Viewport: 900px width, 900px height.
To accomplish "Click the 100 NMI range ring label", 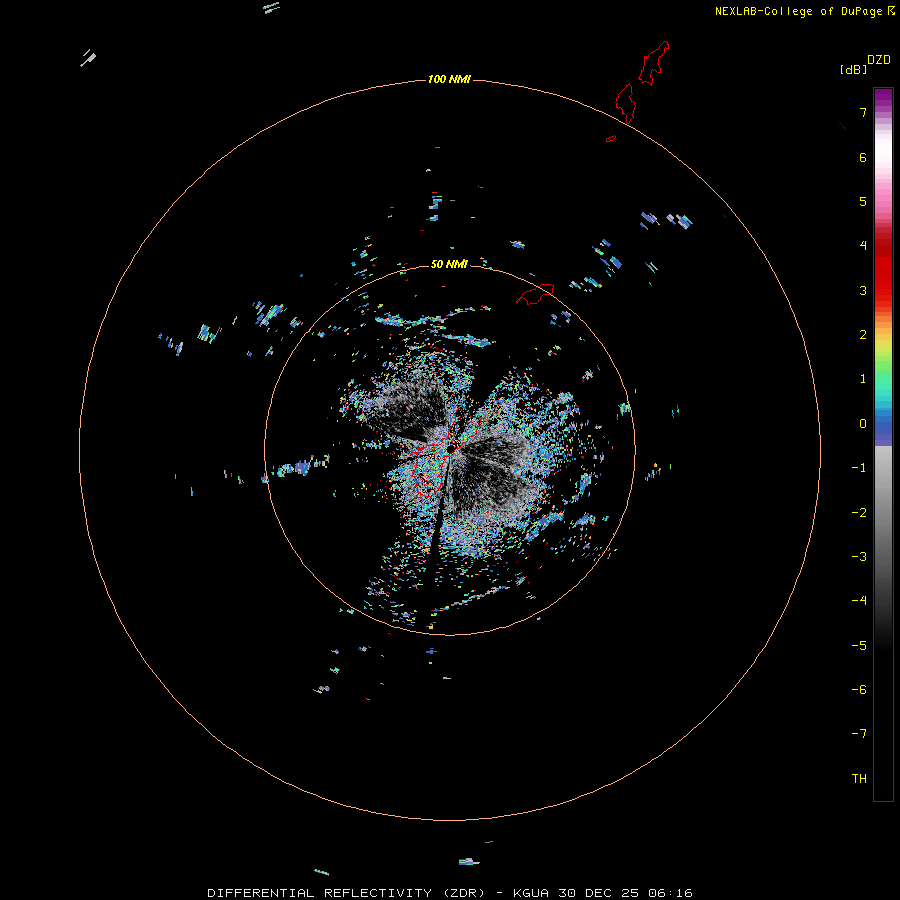I will pos(449,79).
